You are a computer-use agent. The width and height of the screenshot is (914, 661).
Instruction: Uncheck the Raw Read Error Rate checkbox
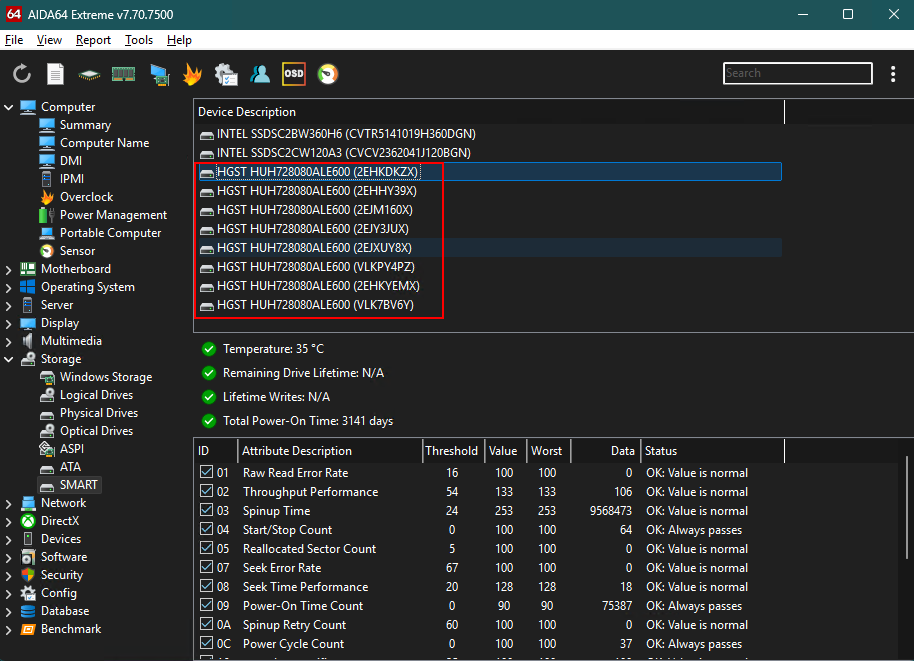(x=206, y=473)
